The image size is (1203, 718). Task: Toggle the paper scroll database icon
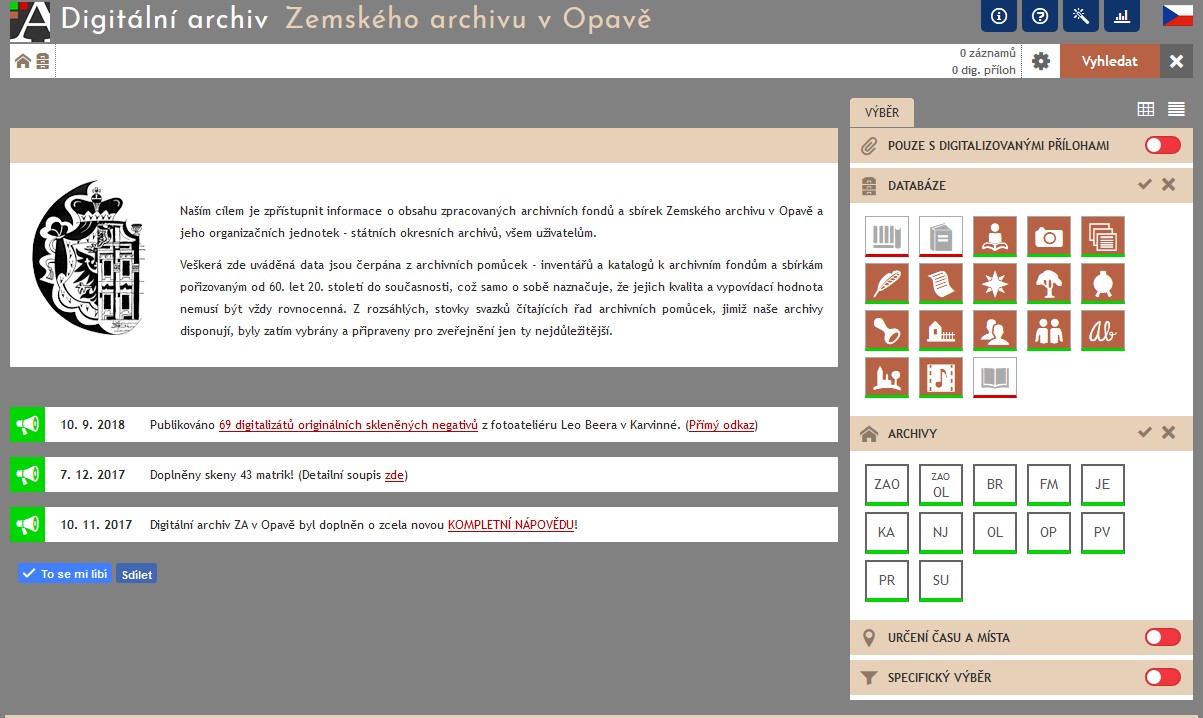tap(941, 284)
